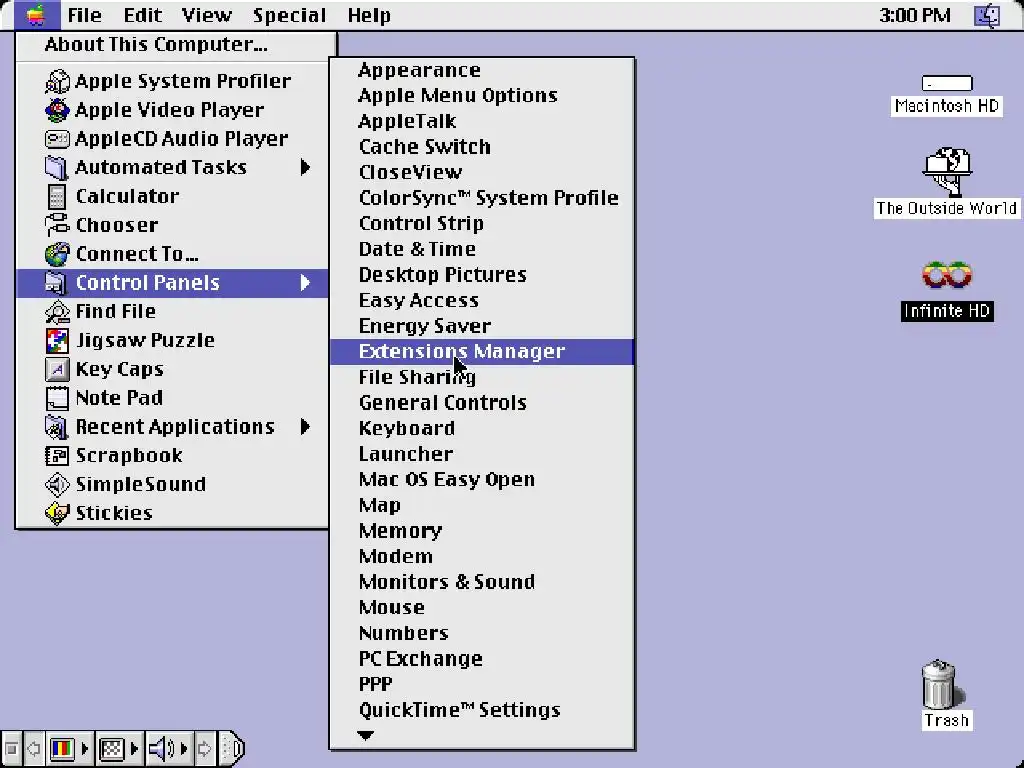1024x768 pixels.
Task: Open the Finder application menu icon
Action: [987, 15]
